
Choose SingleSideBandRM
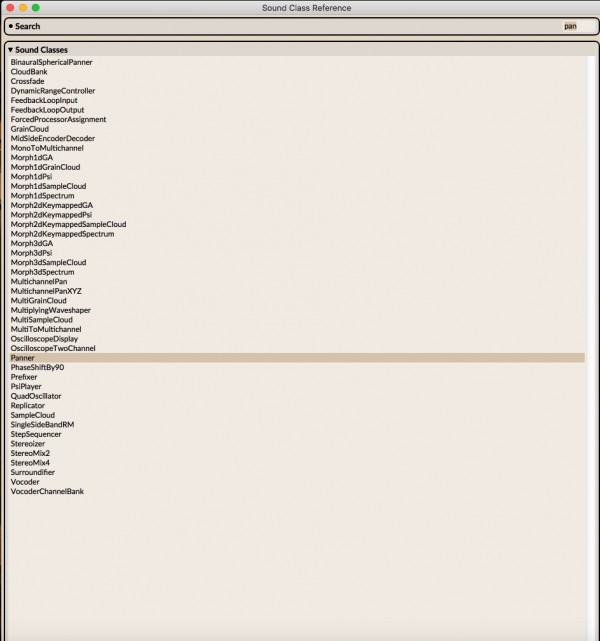(x=43, y=424)
